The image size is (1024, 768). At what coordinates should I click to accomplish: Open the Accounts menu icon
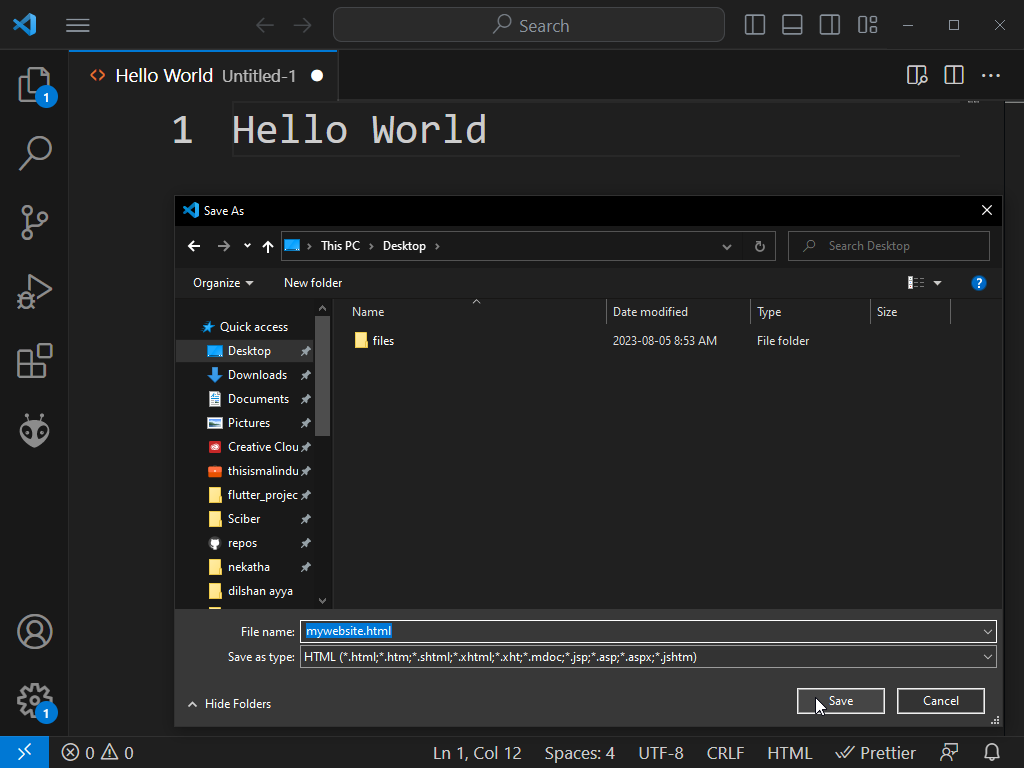[35, 632]
